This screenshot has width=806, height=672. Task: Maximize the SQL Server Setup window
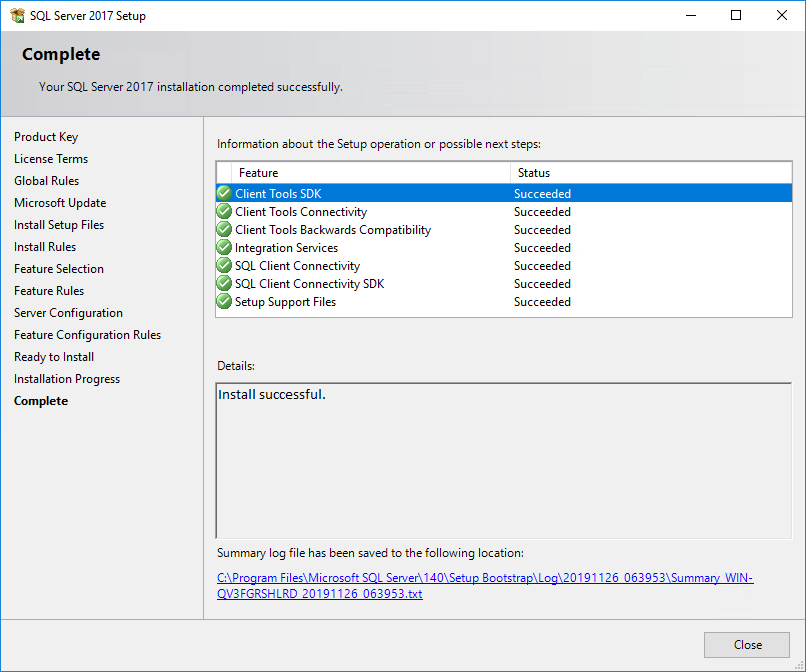click(x=736, y=15)
